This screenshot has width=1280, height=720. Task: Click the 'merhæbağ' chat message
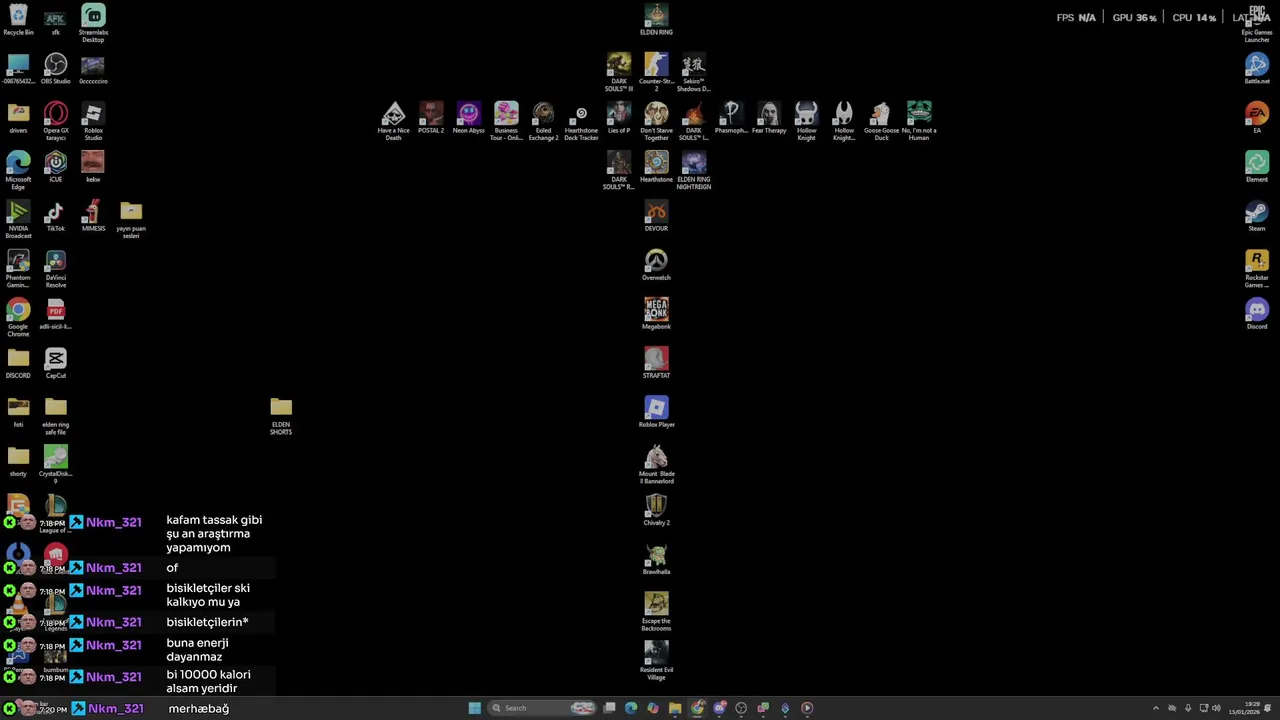click(199, 708)
